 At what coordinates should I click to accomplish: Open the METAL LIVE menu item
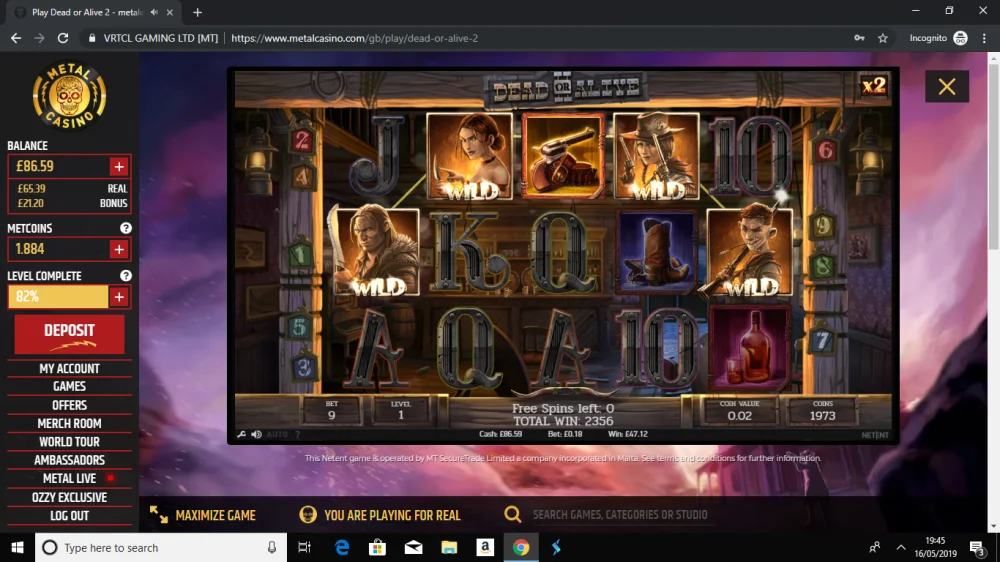click(x=70, y=478)
